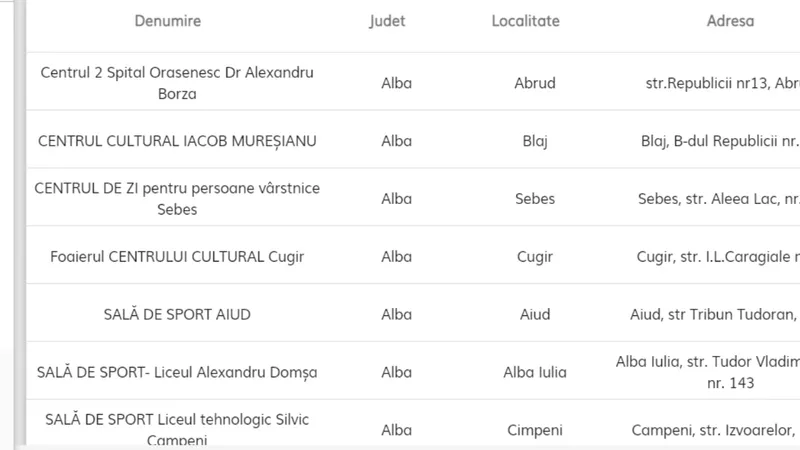This screenshot has width=800, height=450.
Task: Select Foaierul CENTRULUI CULTURAL Cugir row
Action: (x=177, y=257)
